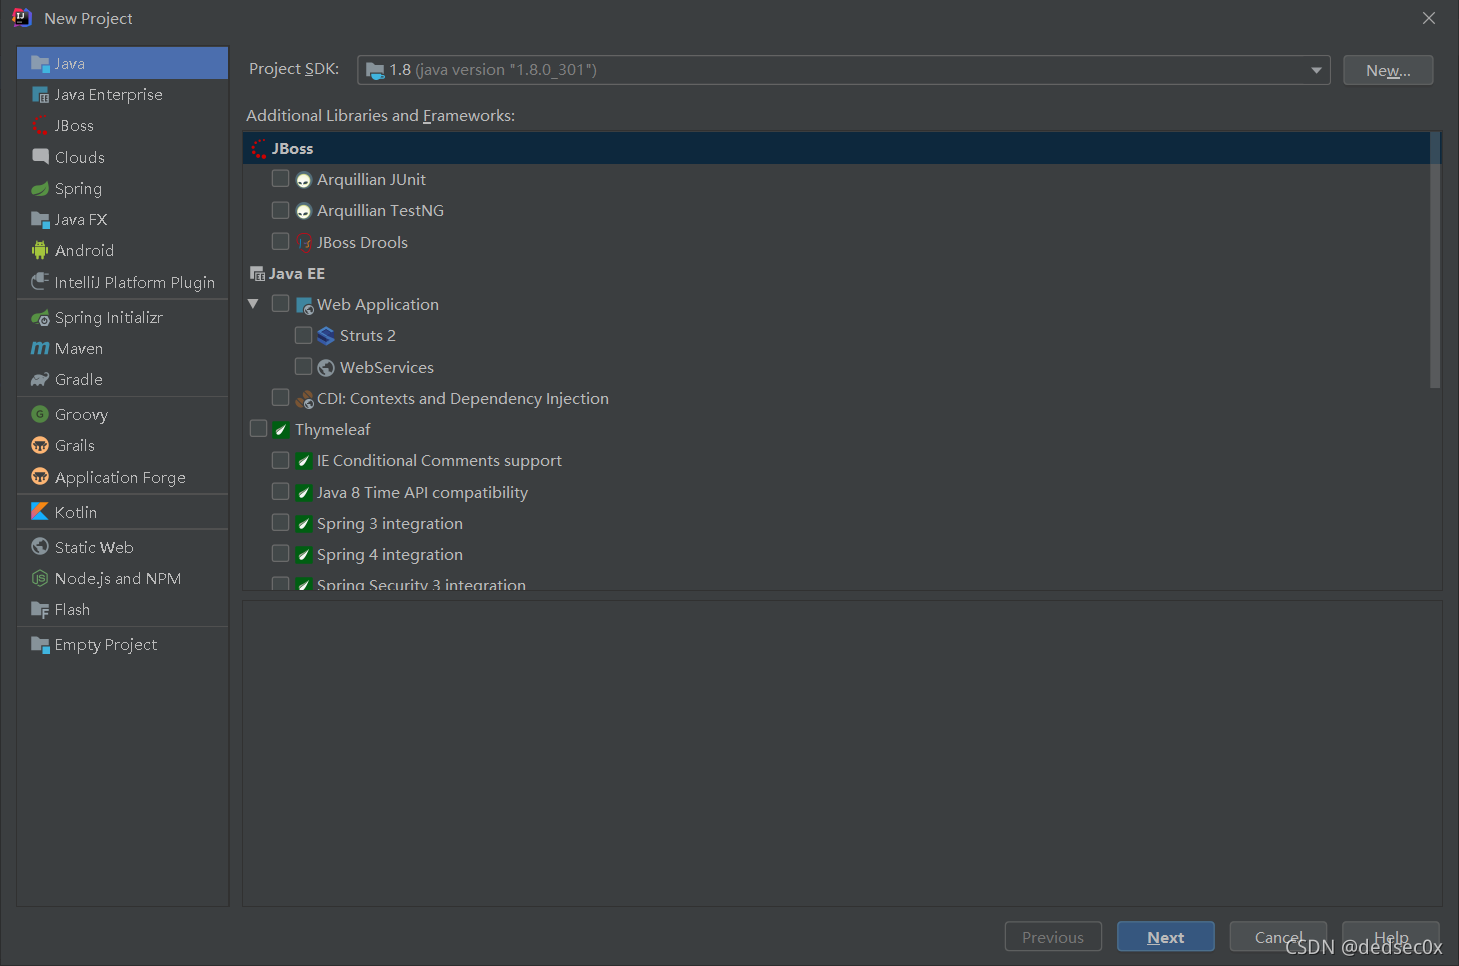Select the JBoss group header row
Viewport: 1459px width, 966px height.
(836, 148)
